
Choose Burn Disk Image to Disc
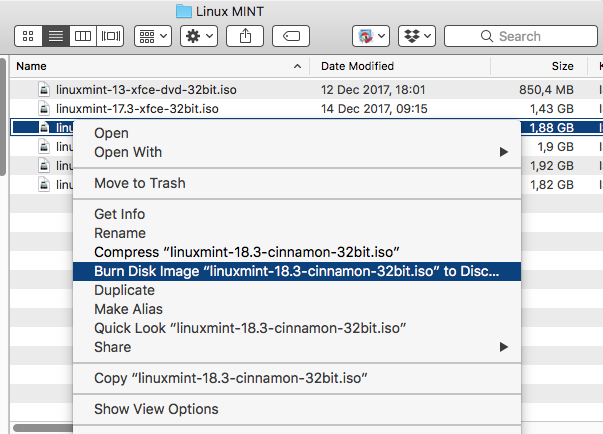tap(297, 271)
